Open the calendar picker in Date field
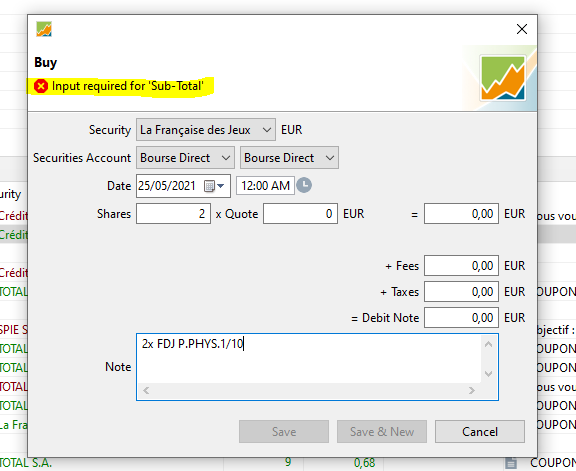The image size is (576, 471). pos(214,186)
